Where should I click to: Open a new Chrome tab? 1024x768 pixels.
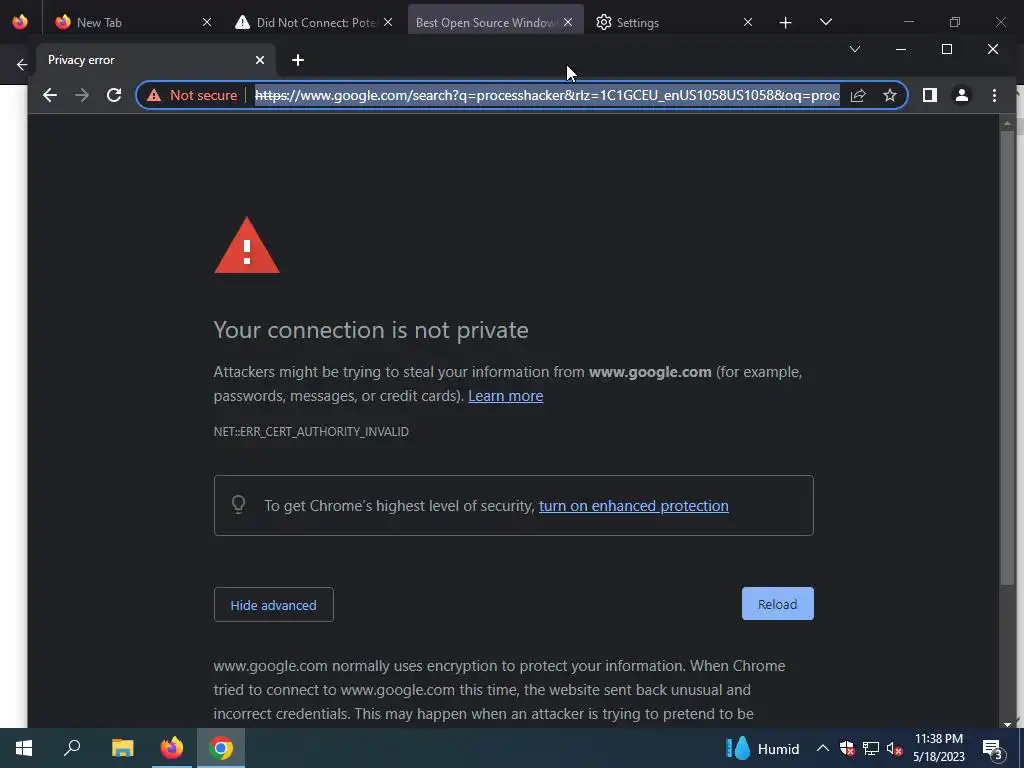(x=298, y=60)
